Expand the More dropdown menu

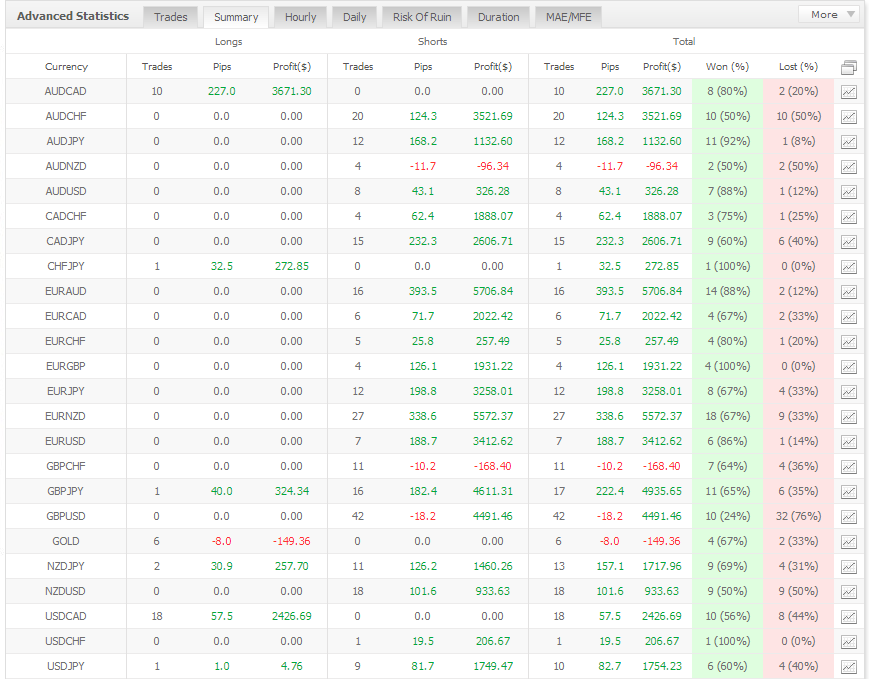pyautogui.click(x=831, y=14)
